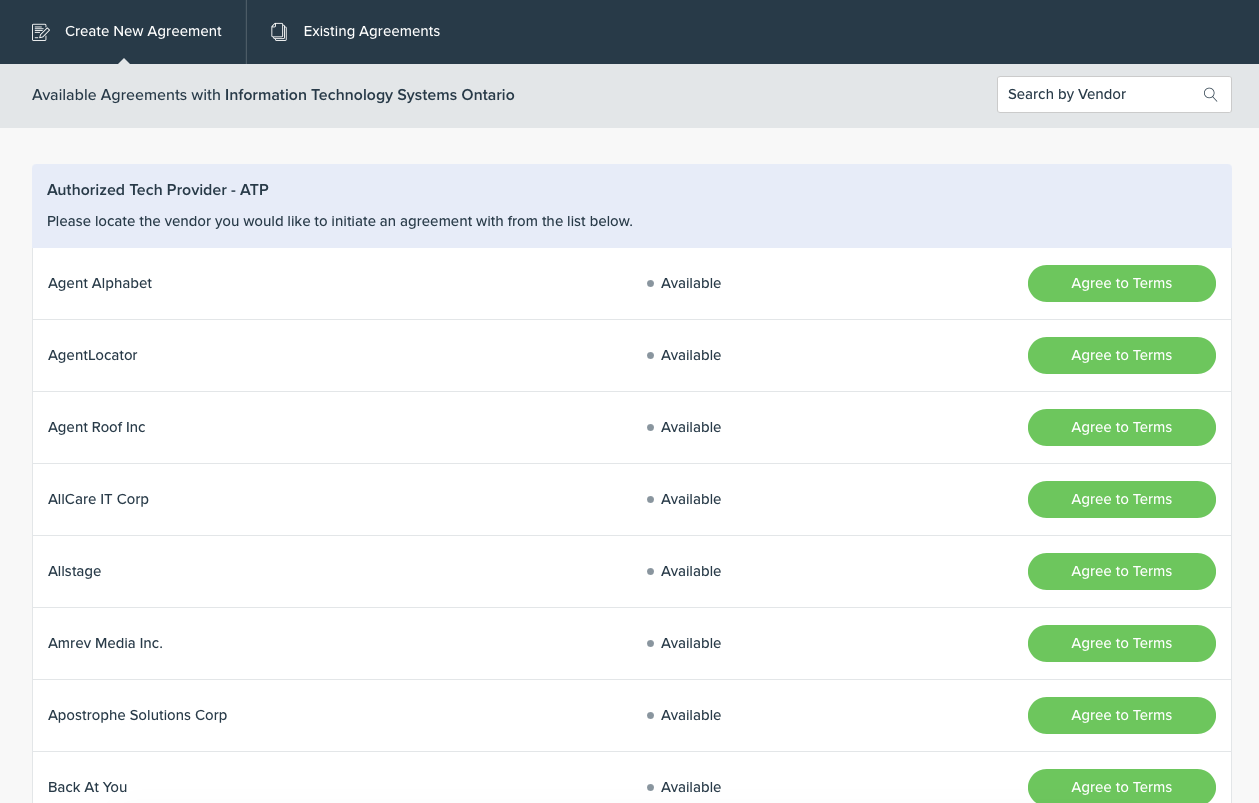The width and height of the screenshot is (1259, 803).
Task: Agree to Terms for Agent Alphabet
Action: click(1121, 283)
